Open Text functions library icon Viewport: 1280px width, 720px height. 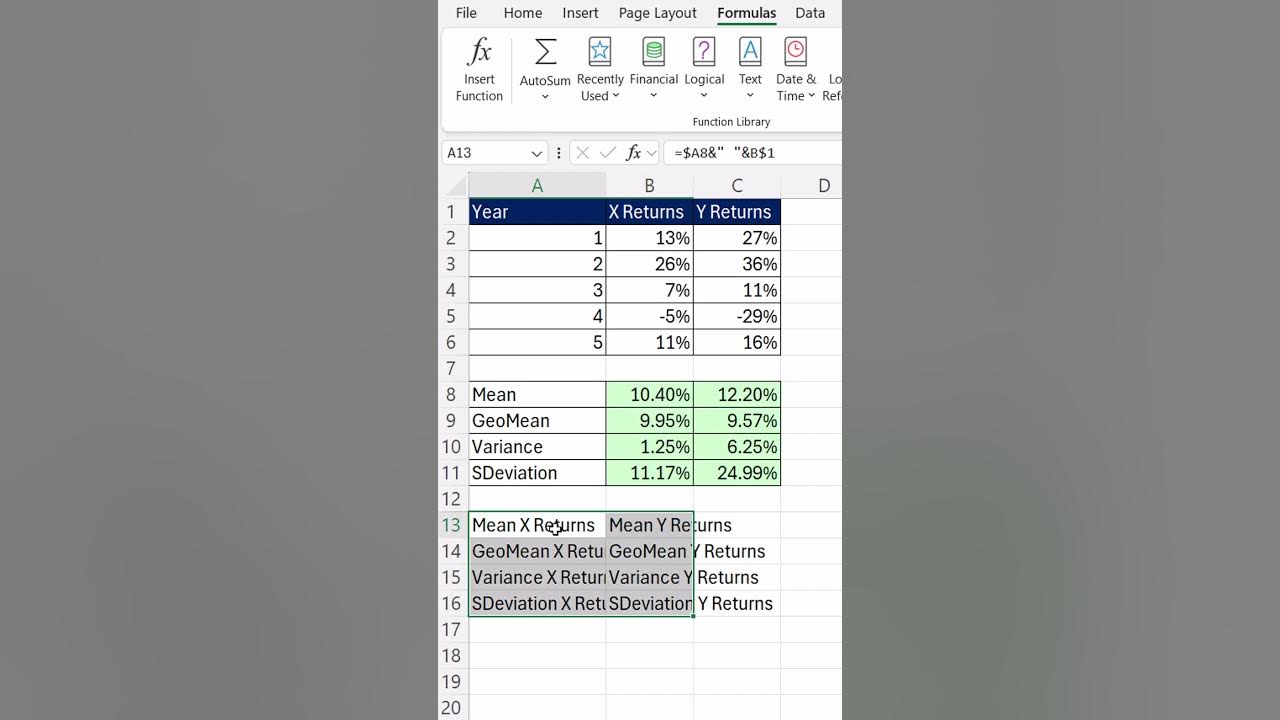(x=750, y=52)
